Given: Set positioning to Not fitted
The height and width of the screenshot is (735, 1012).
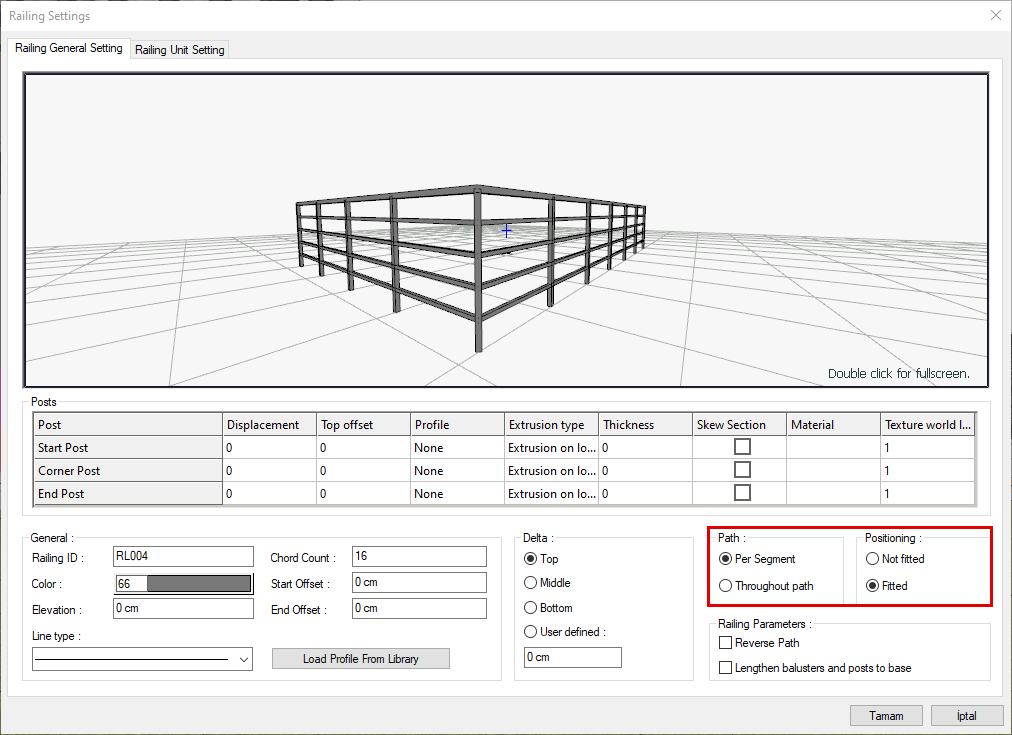Looking at the screenshot, I should [x=873, y=559].
